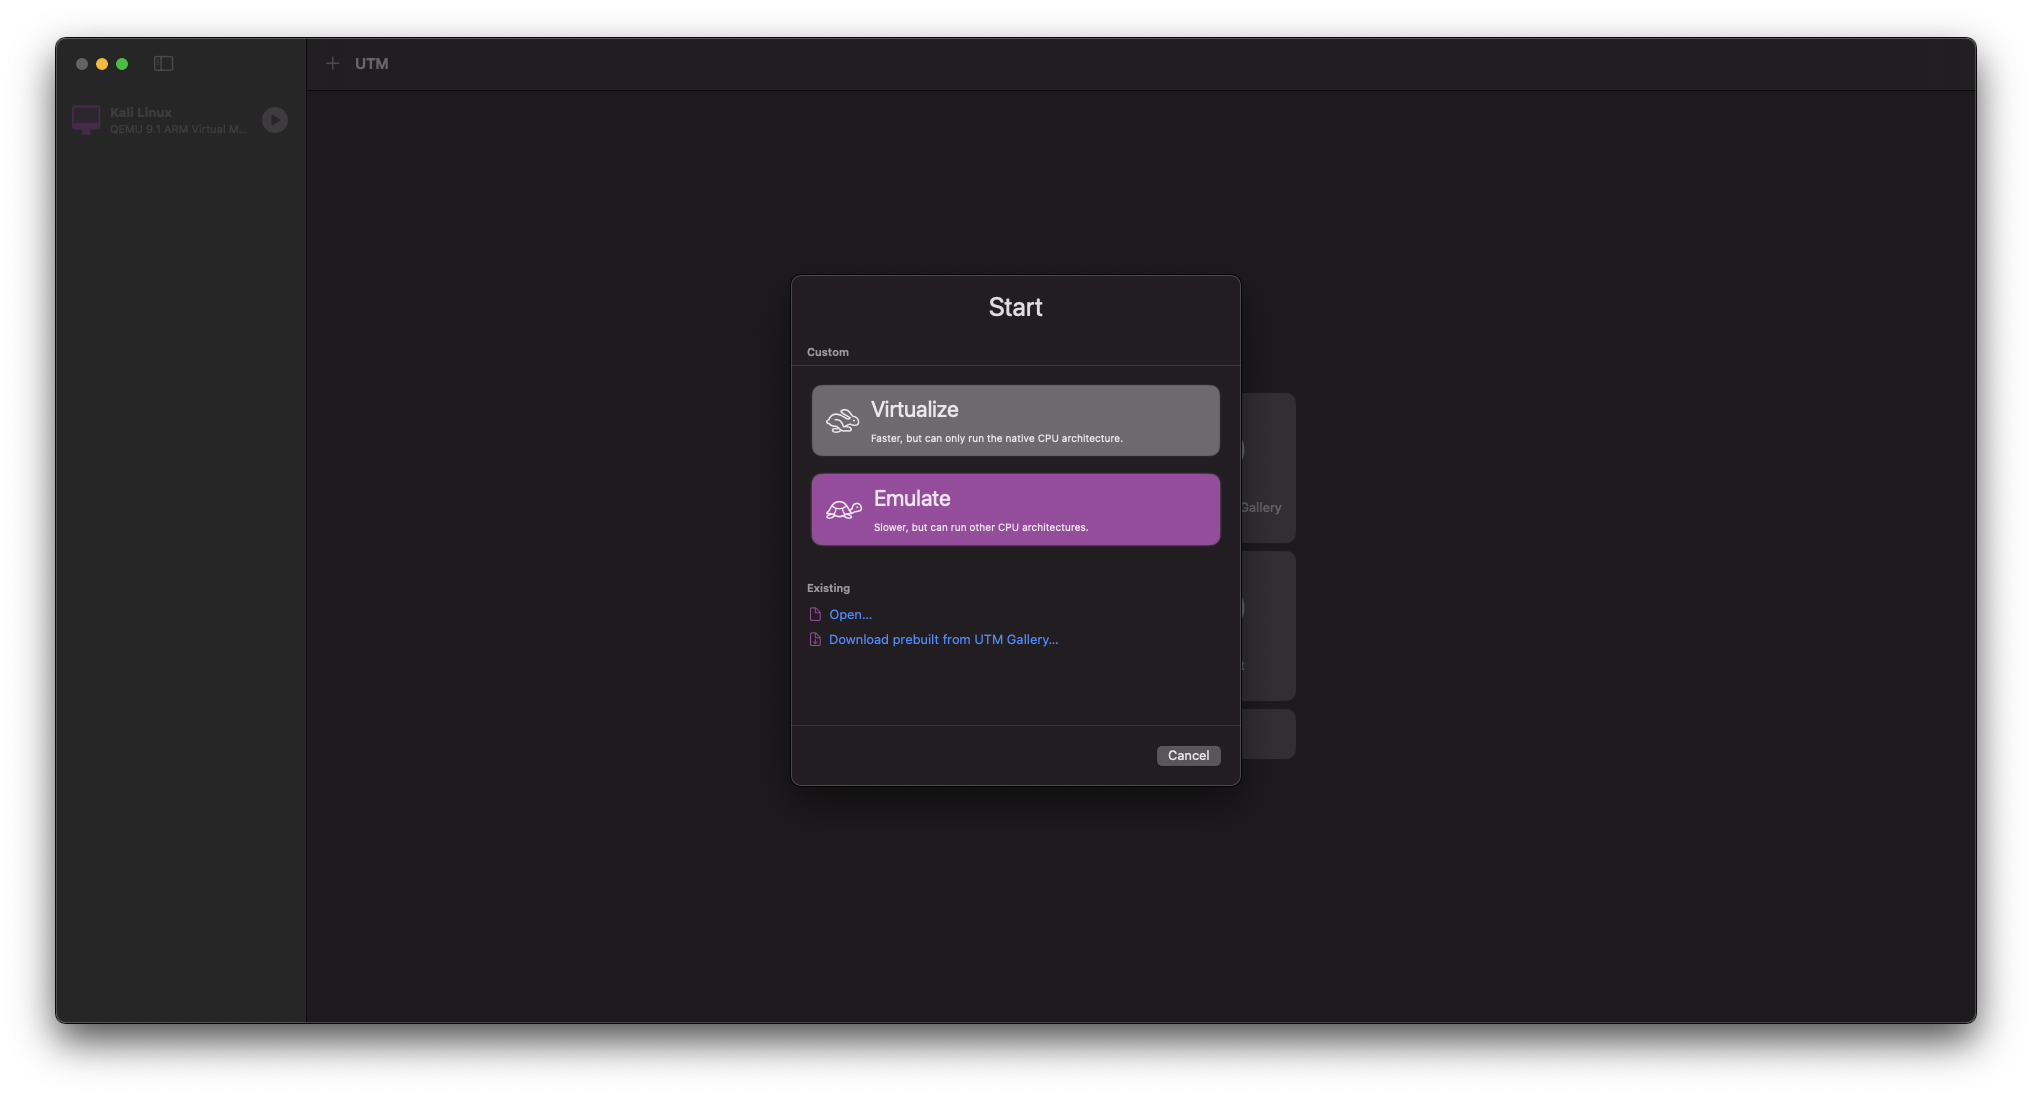
Task: Choose the Virtualize option
Action: (x=1015, y=421)
